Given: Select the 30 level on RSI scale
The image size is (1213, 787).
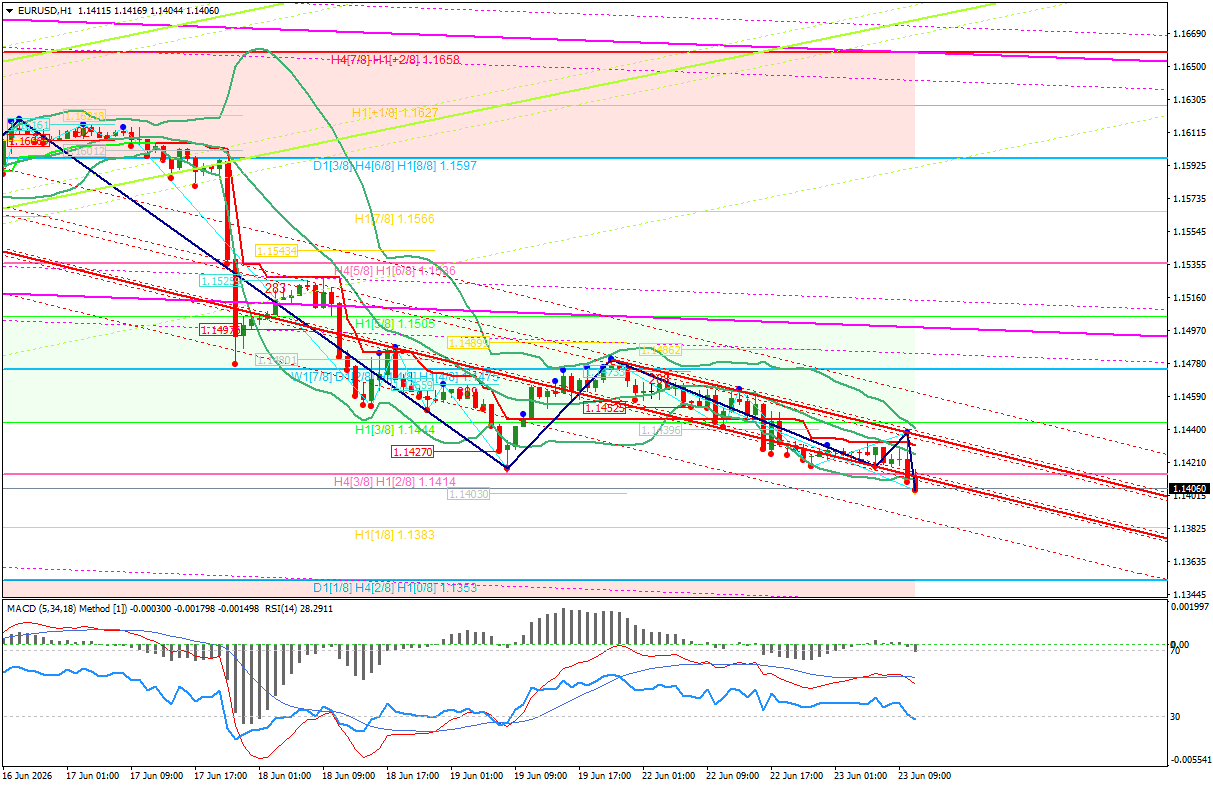Looking at the screenshot, I should (1176, 717).
